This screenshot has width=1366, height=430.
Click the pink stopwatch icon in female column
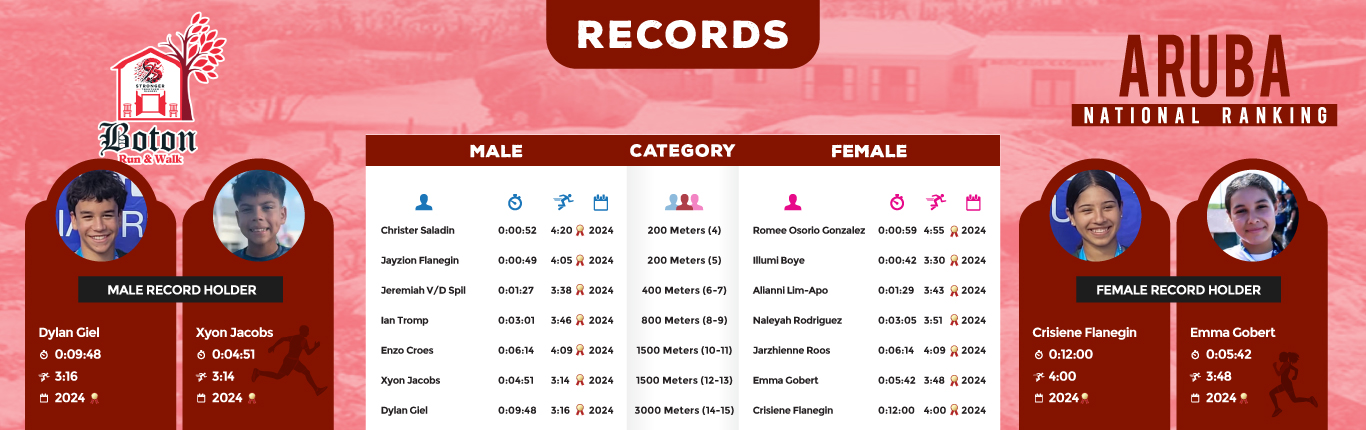897,202
